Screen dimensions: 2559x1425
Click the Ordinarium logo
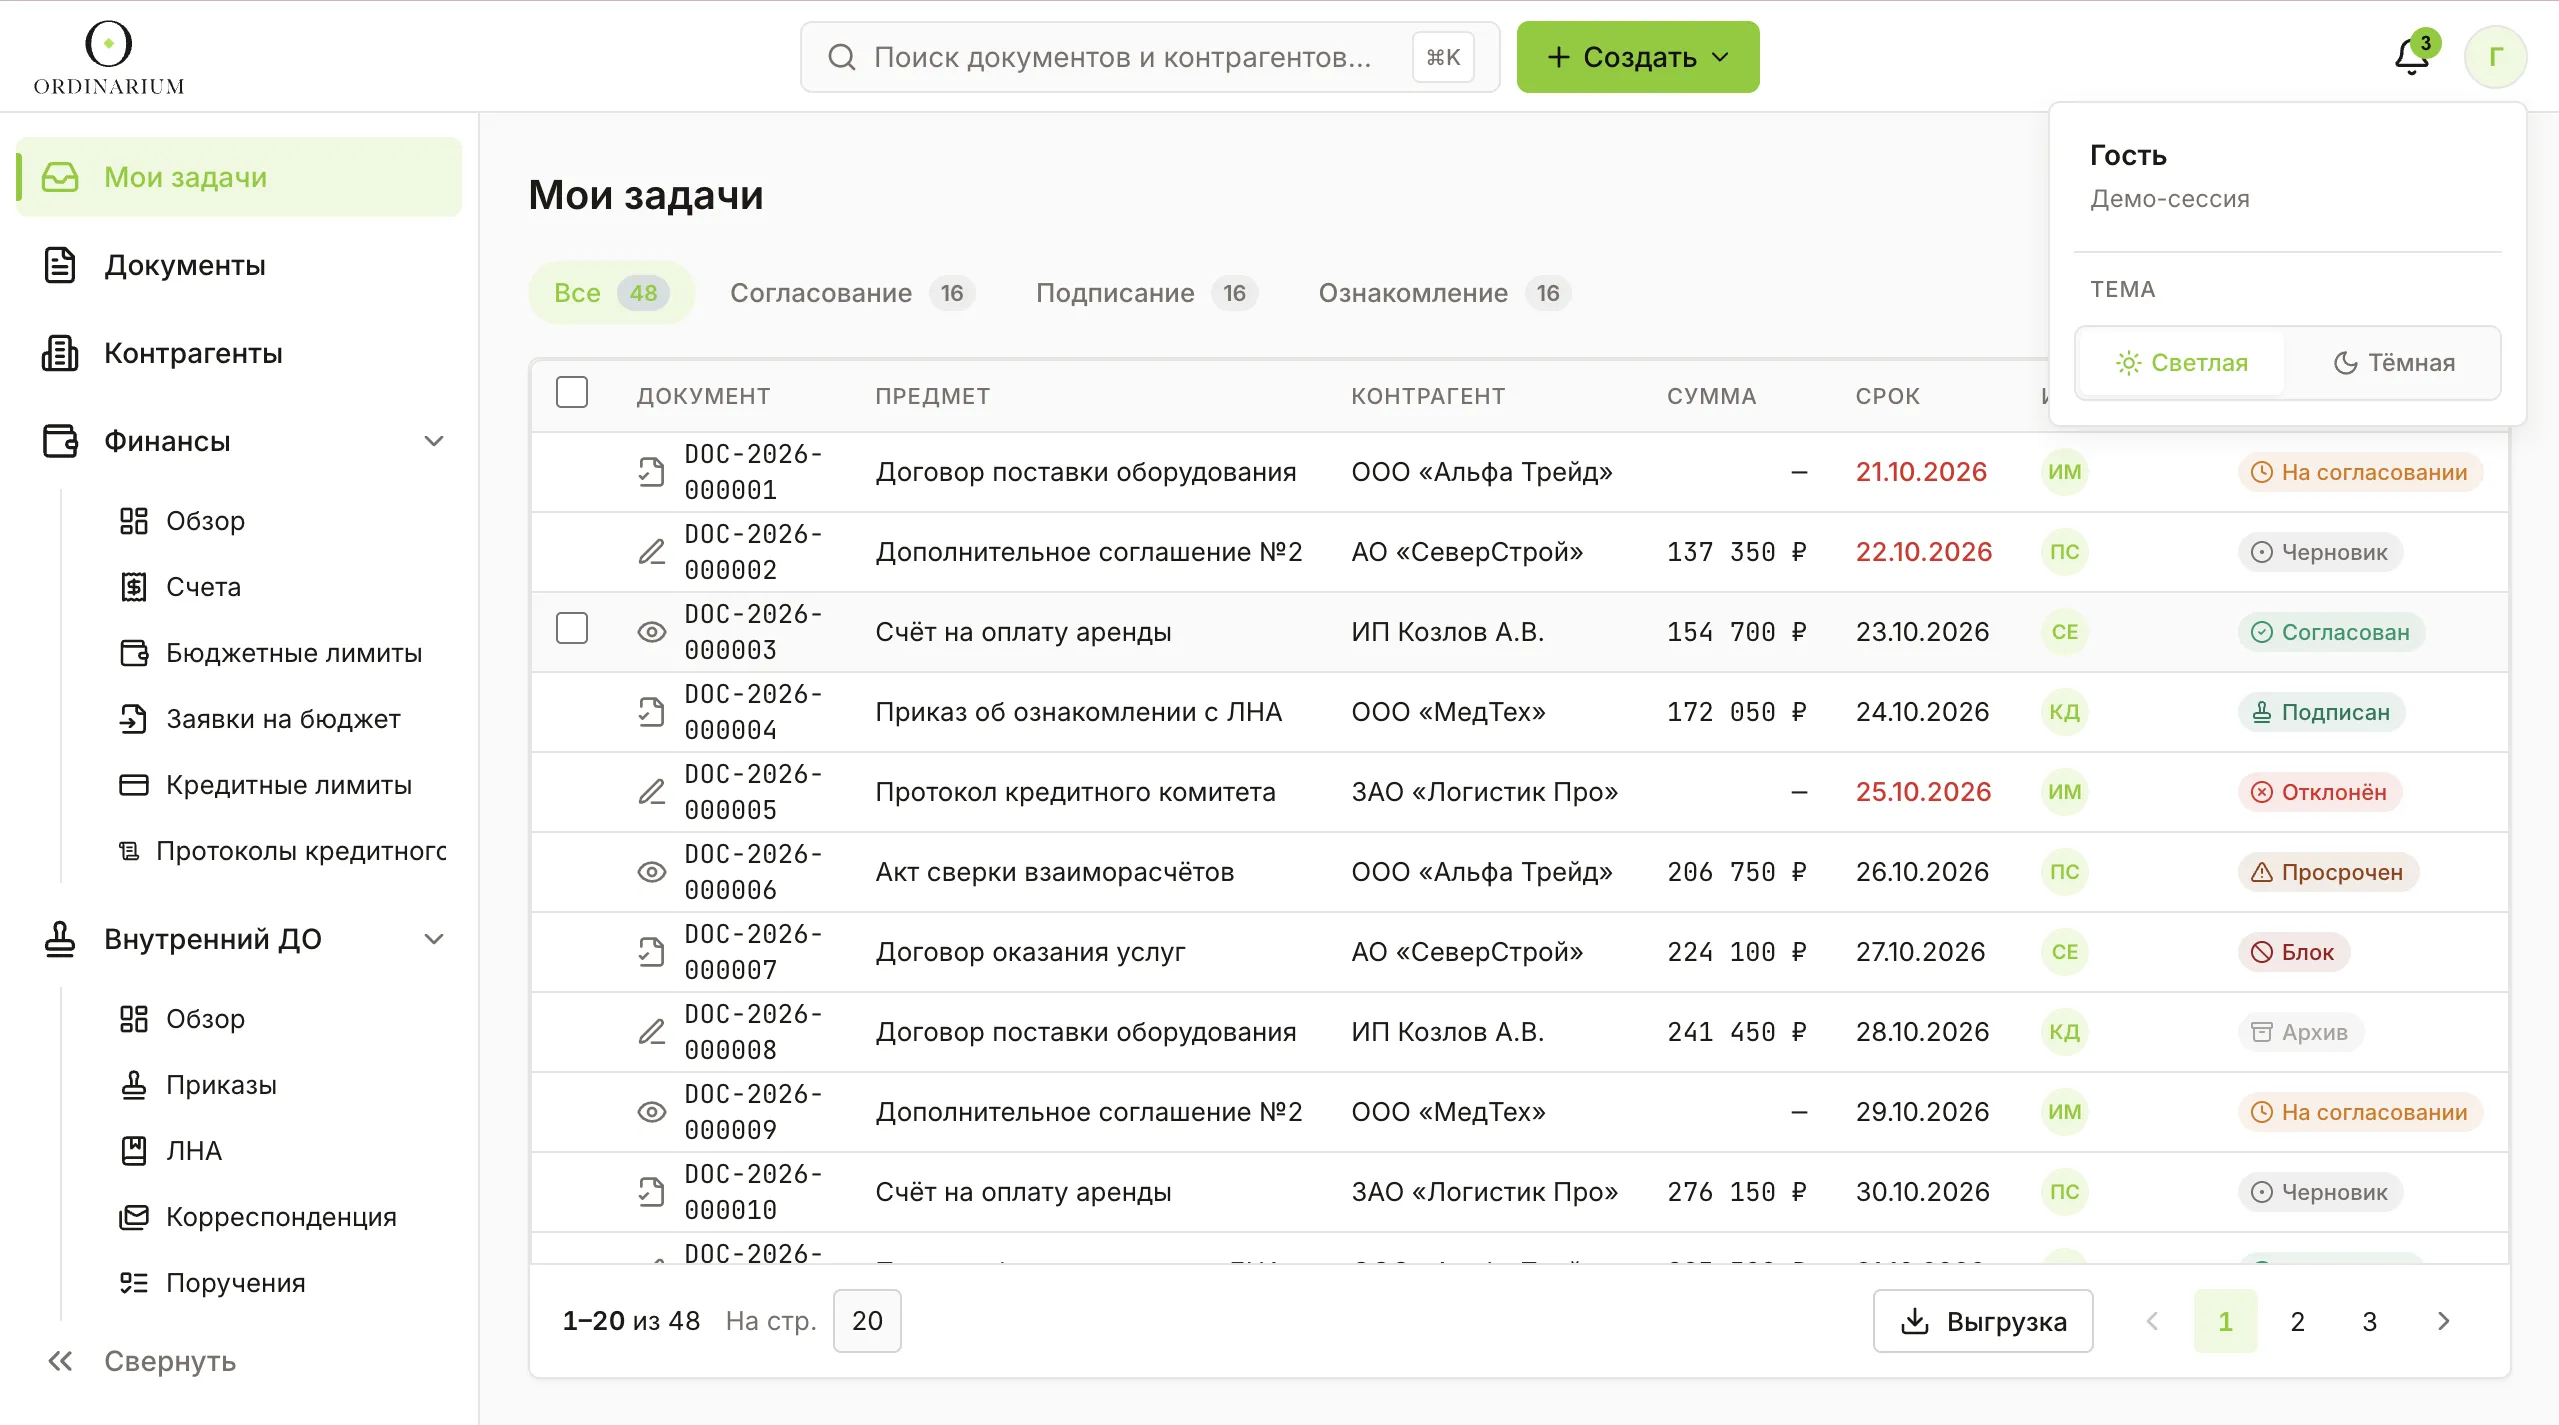tap(109, 58)
